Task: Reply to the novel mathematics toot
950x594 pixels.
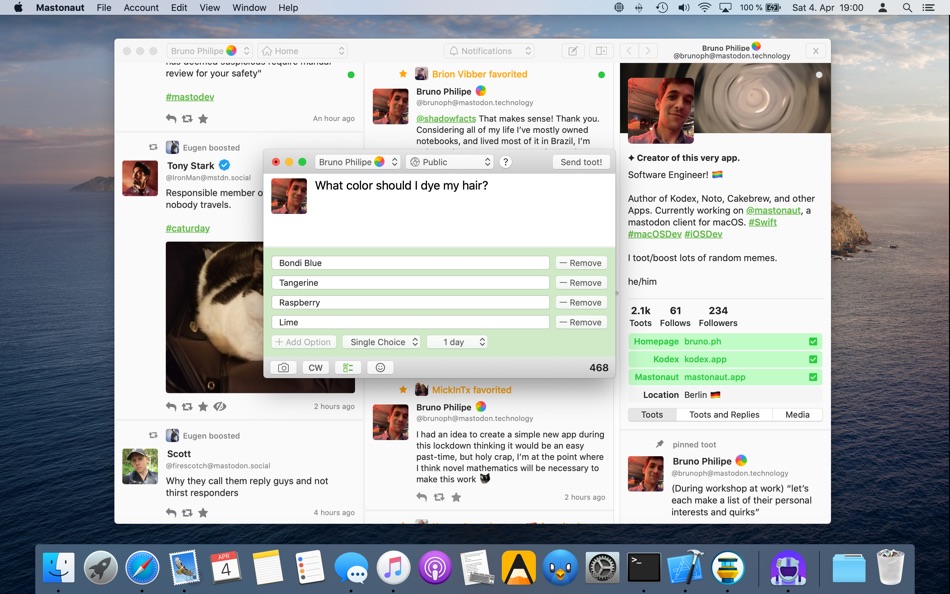Action: point(422,497)
